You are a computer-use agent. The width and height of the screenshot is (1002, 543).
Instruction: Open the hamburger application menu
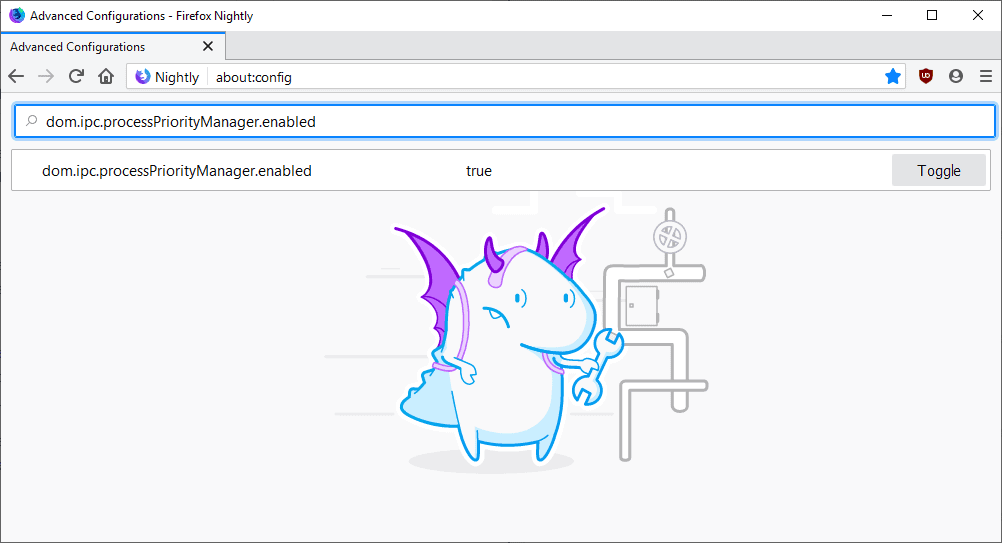(x=986, y=77)
